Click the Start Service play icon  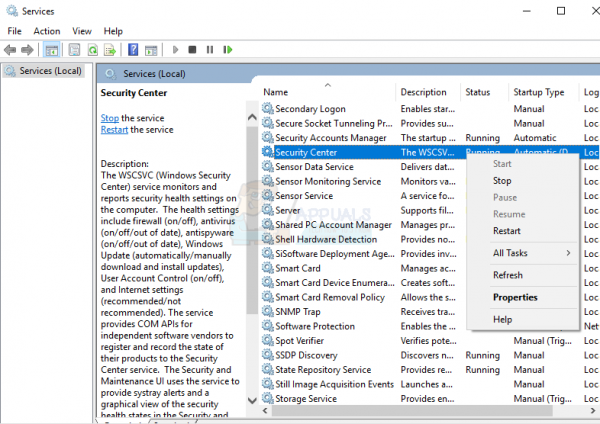tap(175, 50)
